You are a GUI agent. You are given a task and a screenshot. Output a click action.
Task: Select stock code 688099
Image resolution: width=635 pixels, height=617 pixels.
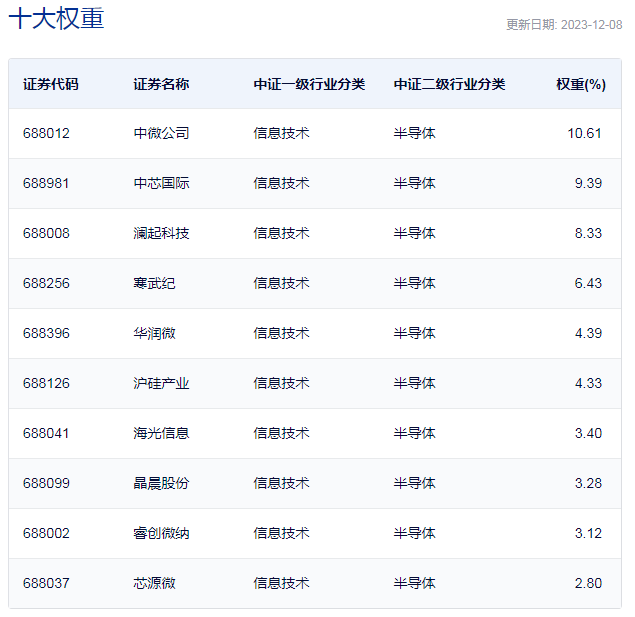pos(46,483)
